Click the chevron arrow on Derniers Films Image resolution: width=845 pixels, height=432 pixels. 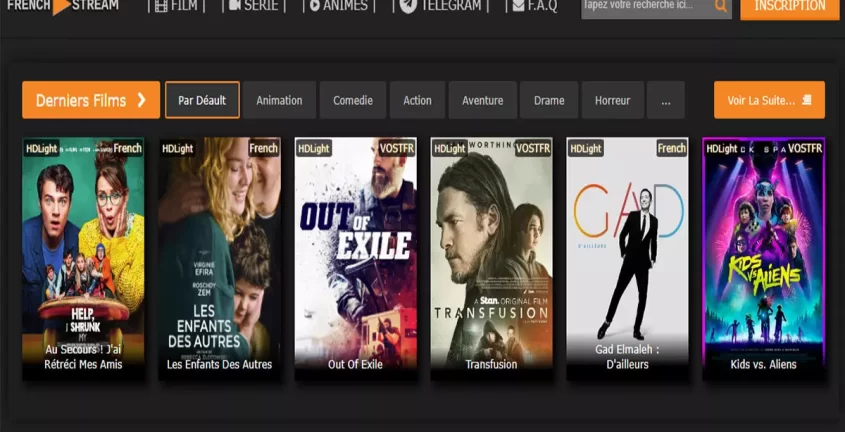(x=141, y=100)
